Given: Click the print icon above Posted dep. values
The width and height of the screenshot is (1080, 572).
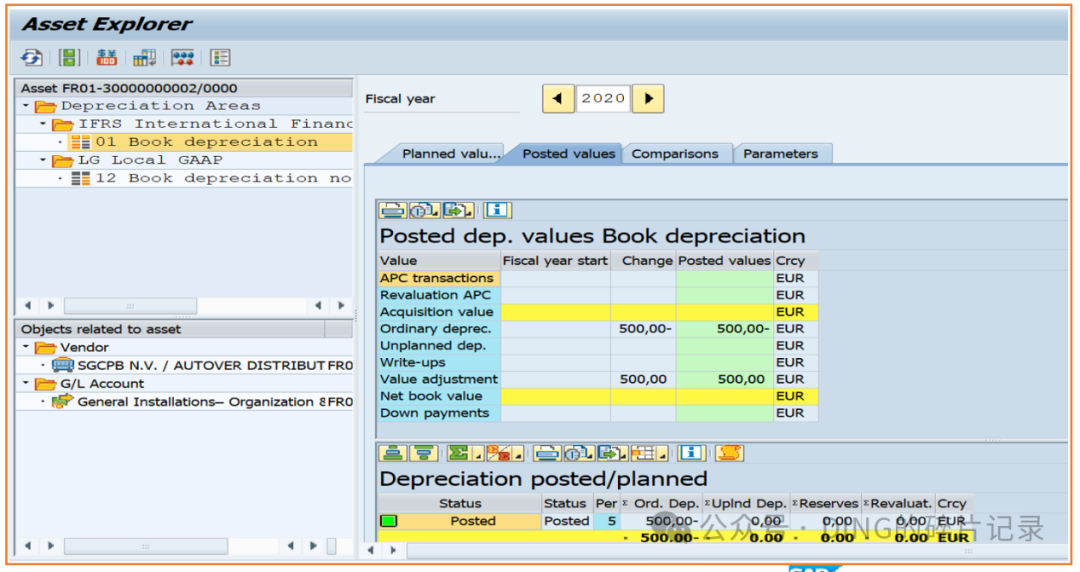Looking at the screenshot, I should (x=393, y=210).
